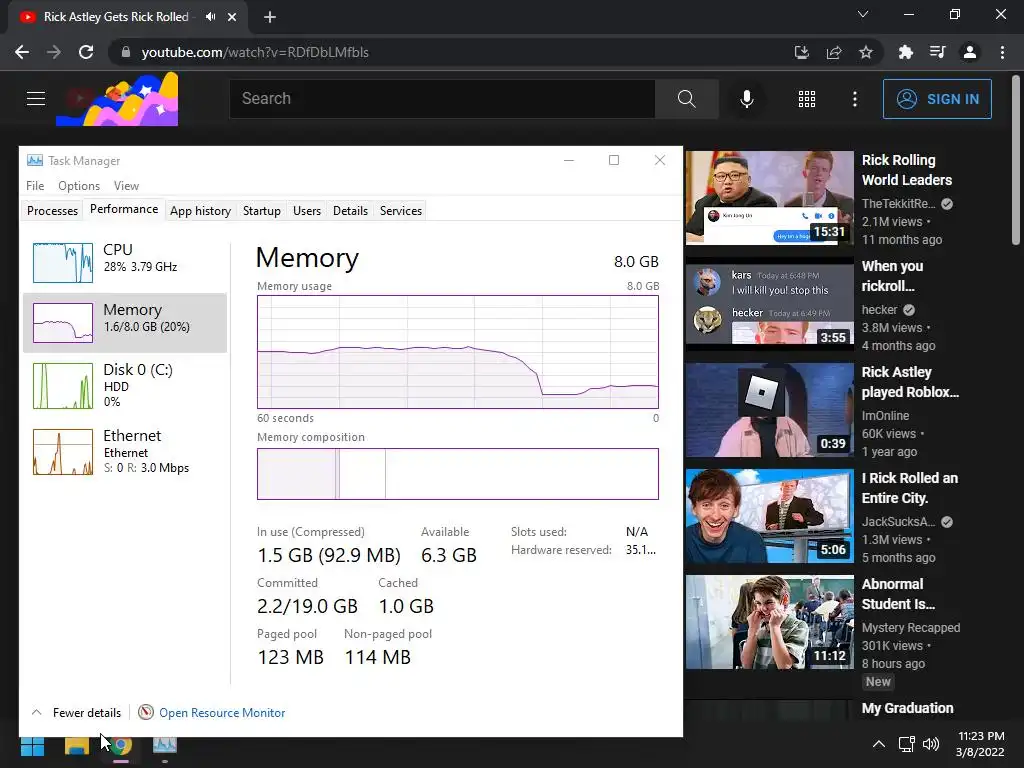Click the Mystery Recapped channel name
This screenshot has width=1024, height=768.
pos(911,628)
